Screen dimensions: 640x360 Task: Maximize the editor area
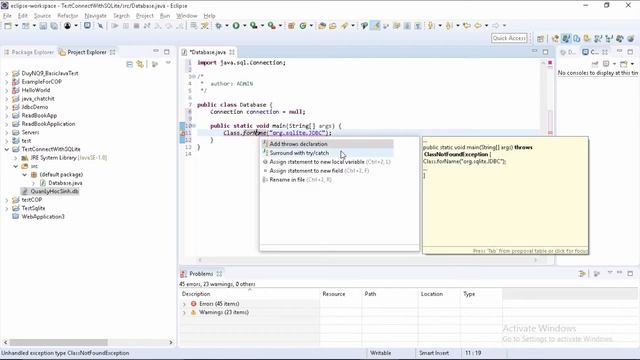[x=545, y=52]
